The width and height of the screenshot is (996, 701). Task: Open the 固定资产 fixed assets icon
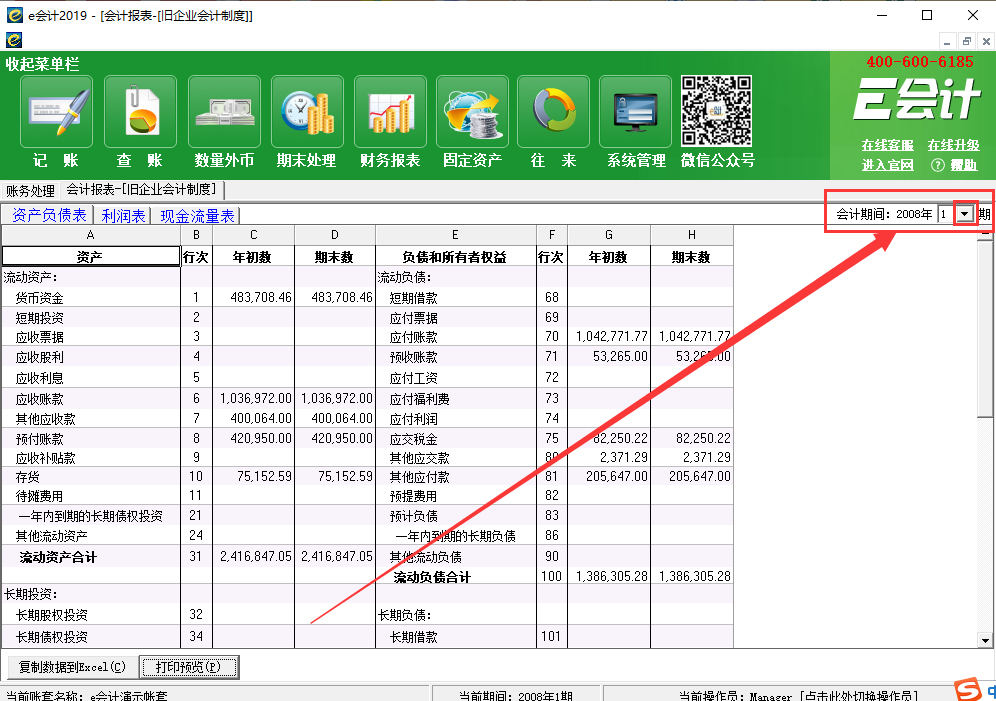point(473,112)
